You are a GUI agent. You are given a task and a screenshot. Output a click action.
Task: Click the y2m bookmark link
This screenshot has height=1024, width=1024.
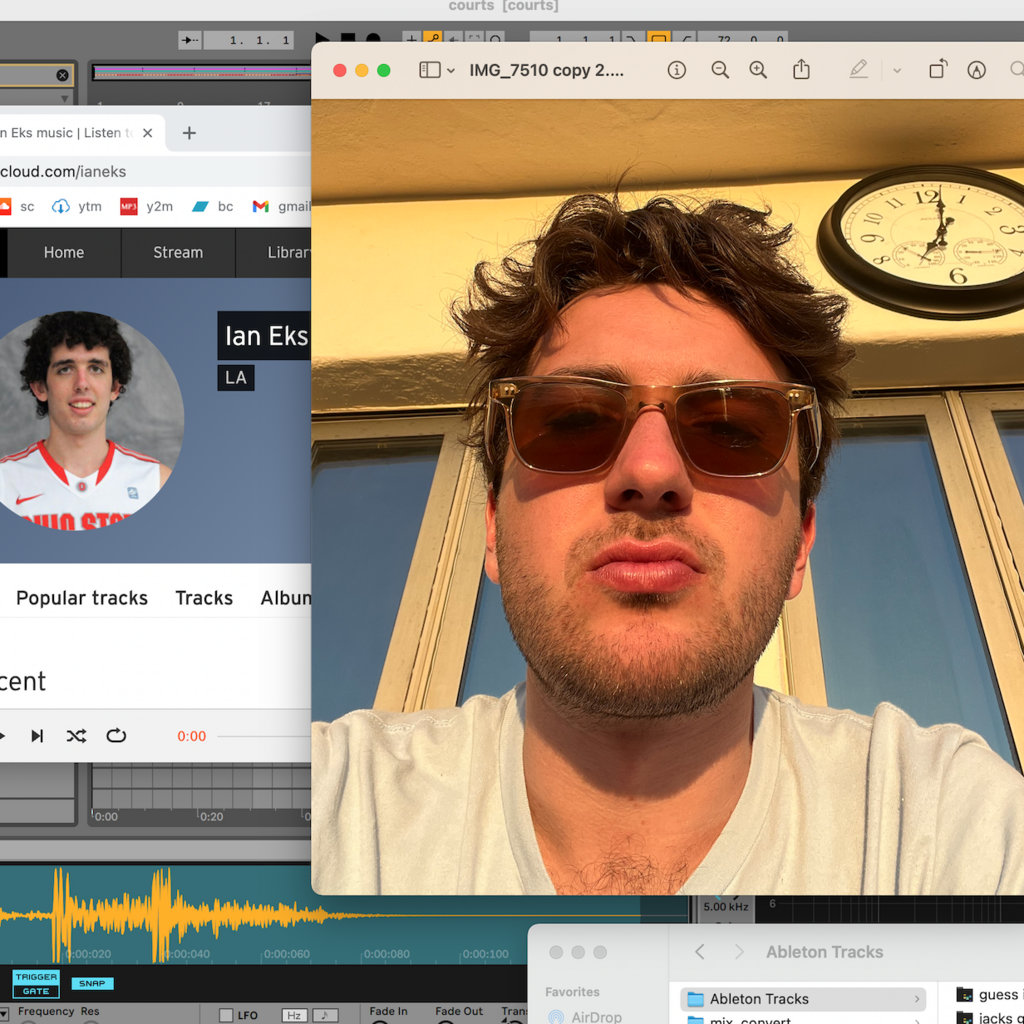coord(147,206)
